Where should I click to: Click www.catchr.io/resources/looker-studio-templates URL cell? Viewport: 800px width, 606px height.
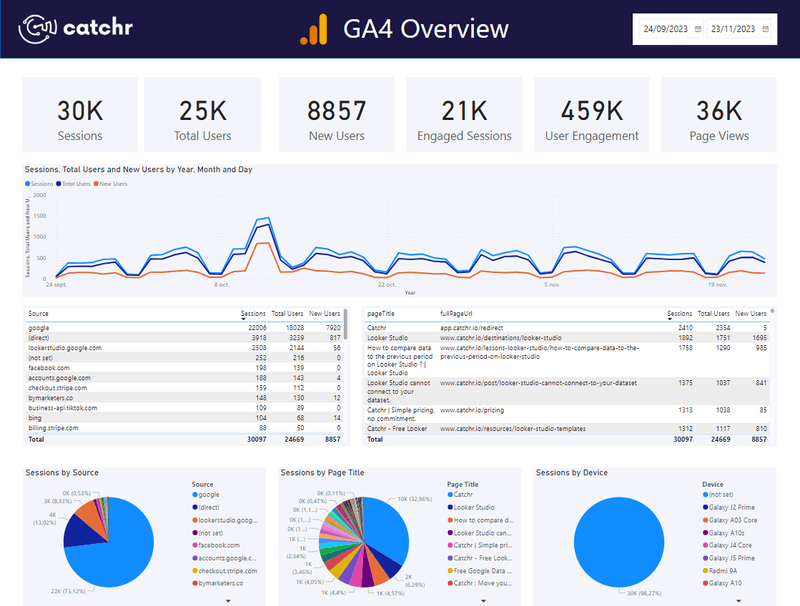point(513,428)
